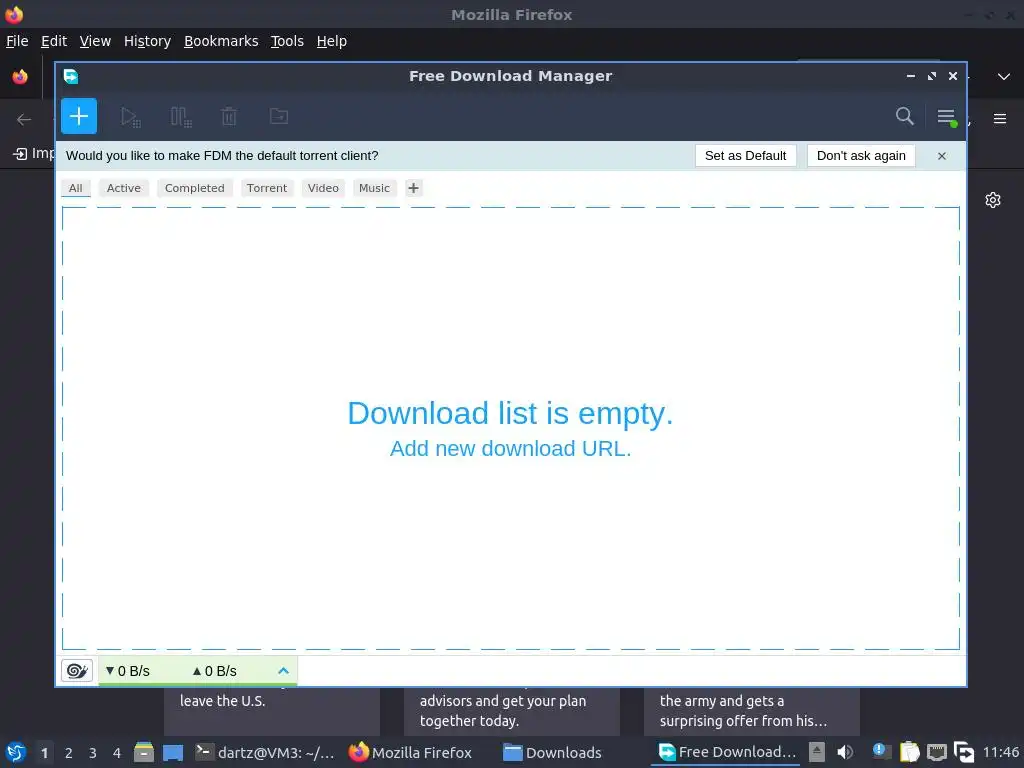Click the Free Download Manager taskbar entry

727,752
